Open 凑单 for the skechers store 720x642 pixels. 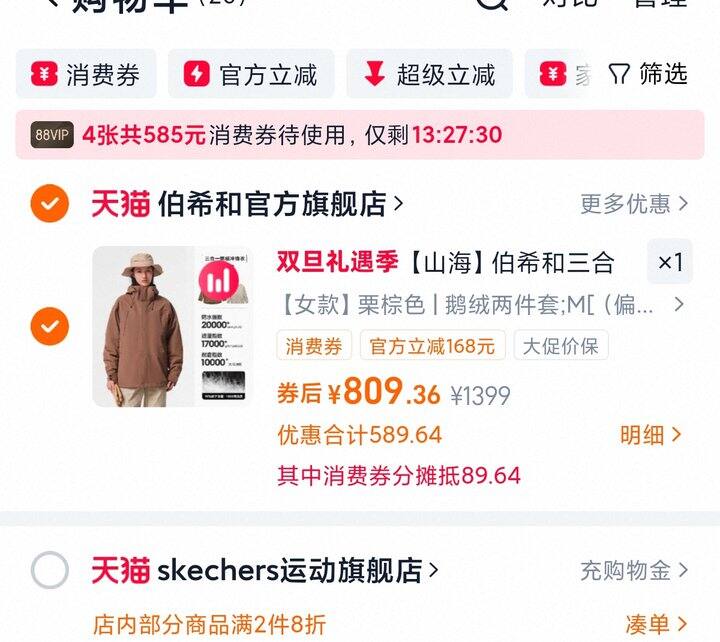[656, 624]
